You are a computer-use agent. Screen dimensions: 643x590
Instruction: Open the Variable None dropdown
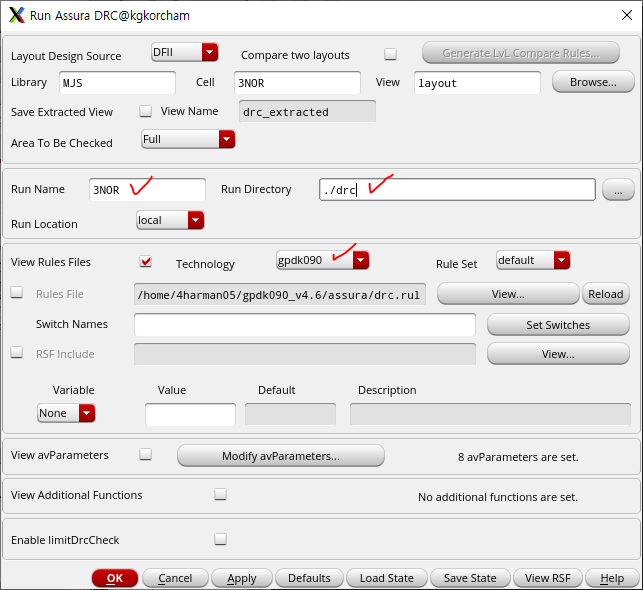66,413
